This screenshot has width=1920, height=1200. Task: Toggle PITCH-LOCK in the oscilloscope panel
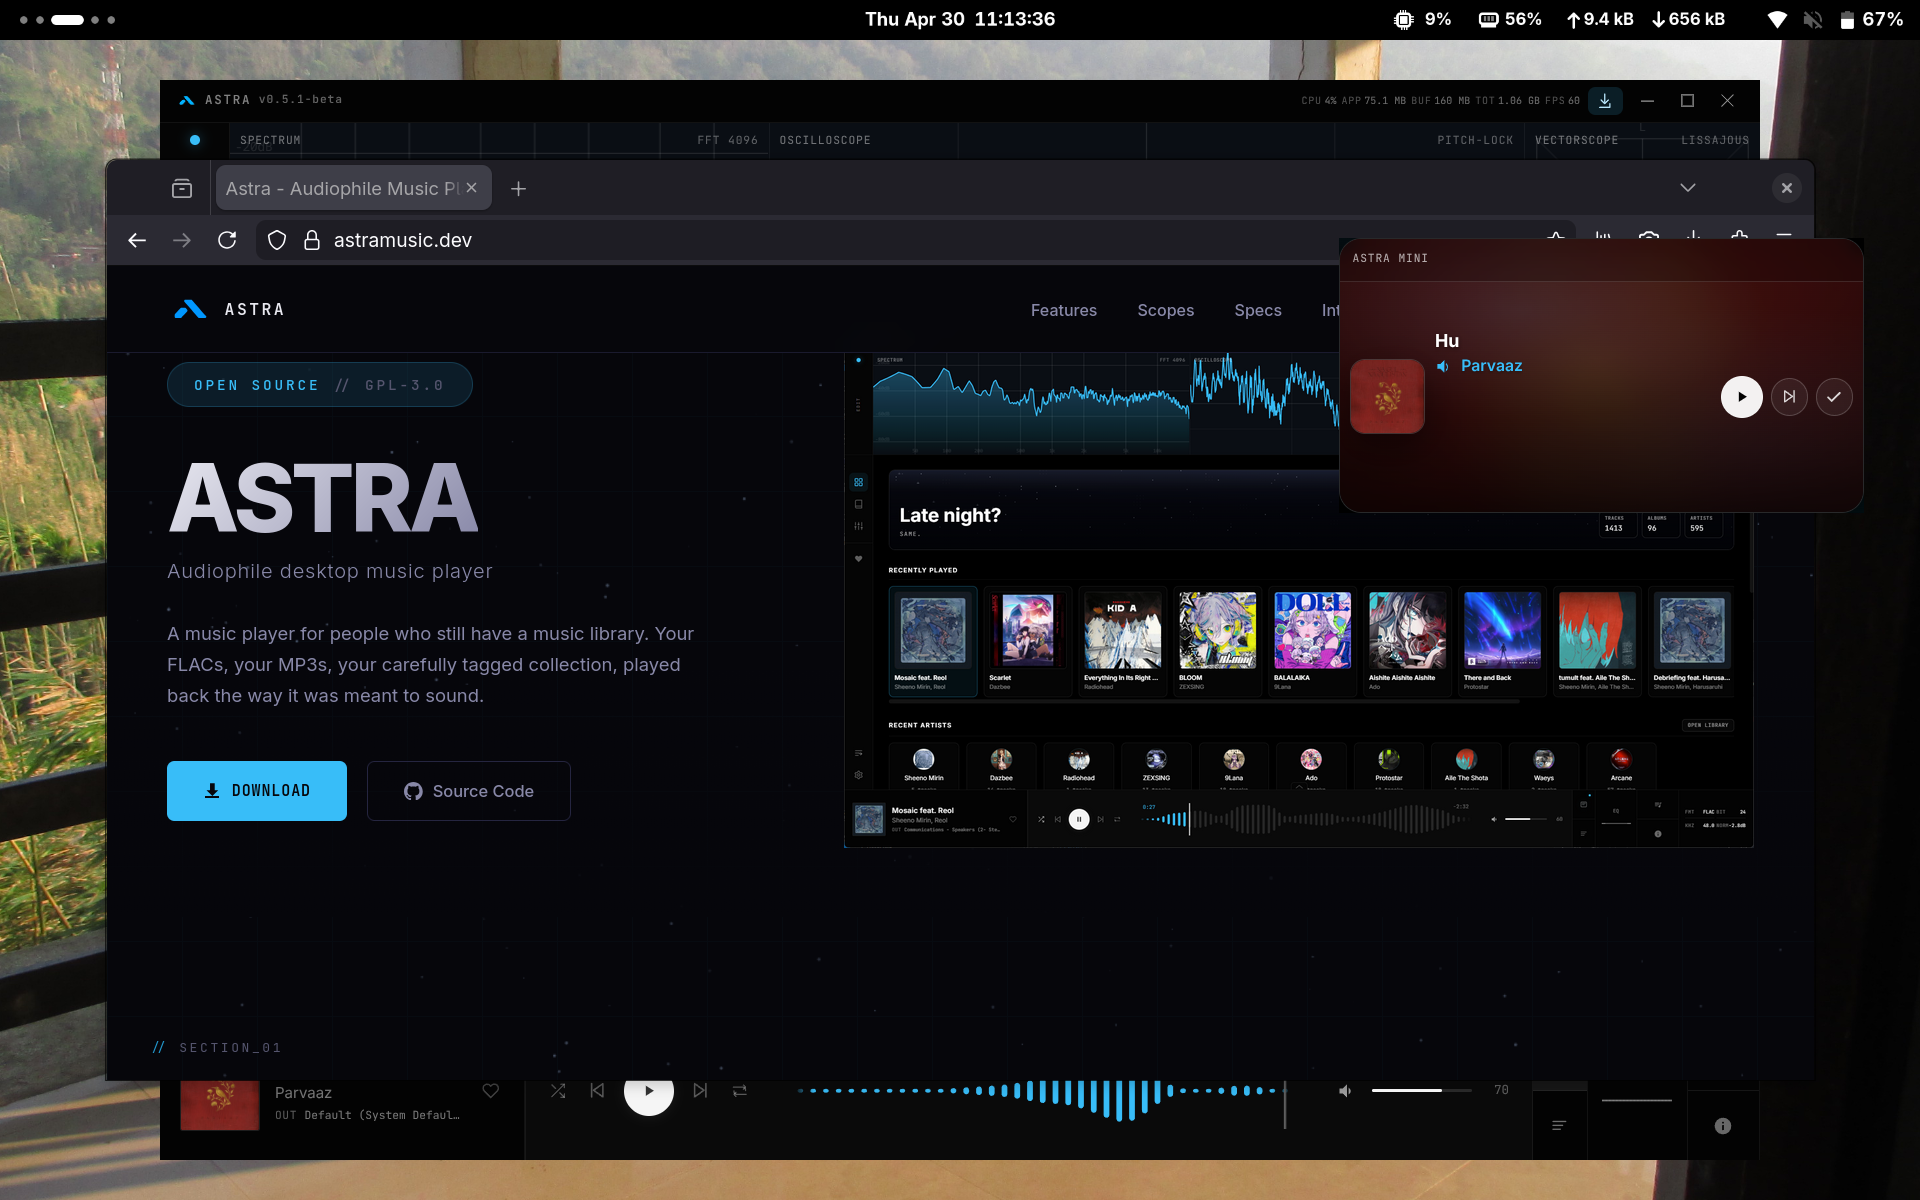coord(1475,140)
